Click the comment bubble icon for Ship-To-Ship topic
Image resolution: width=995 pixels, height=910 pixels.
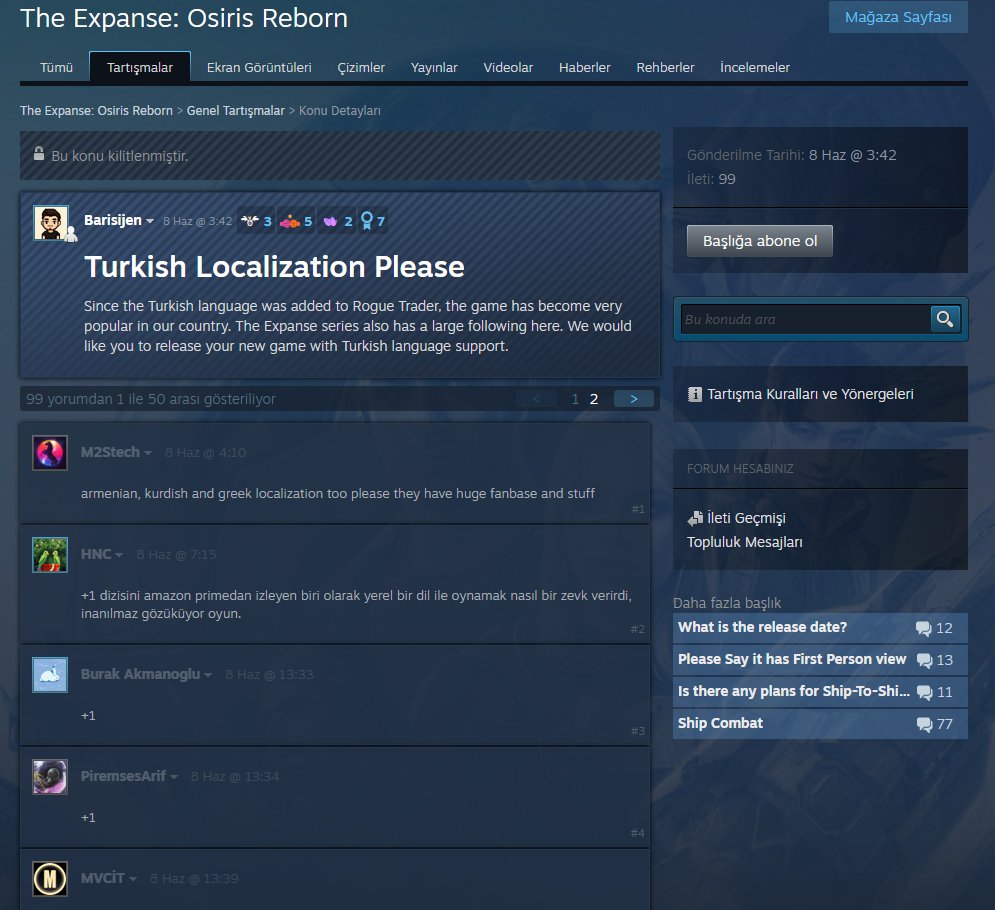pyautogui.click(x=924, y=692)
